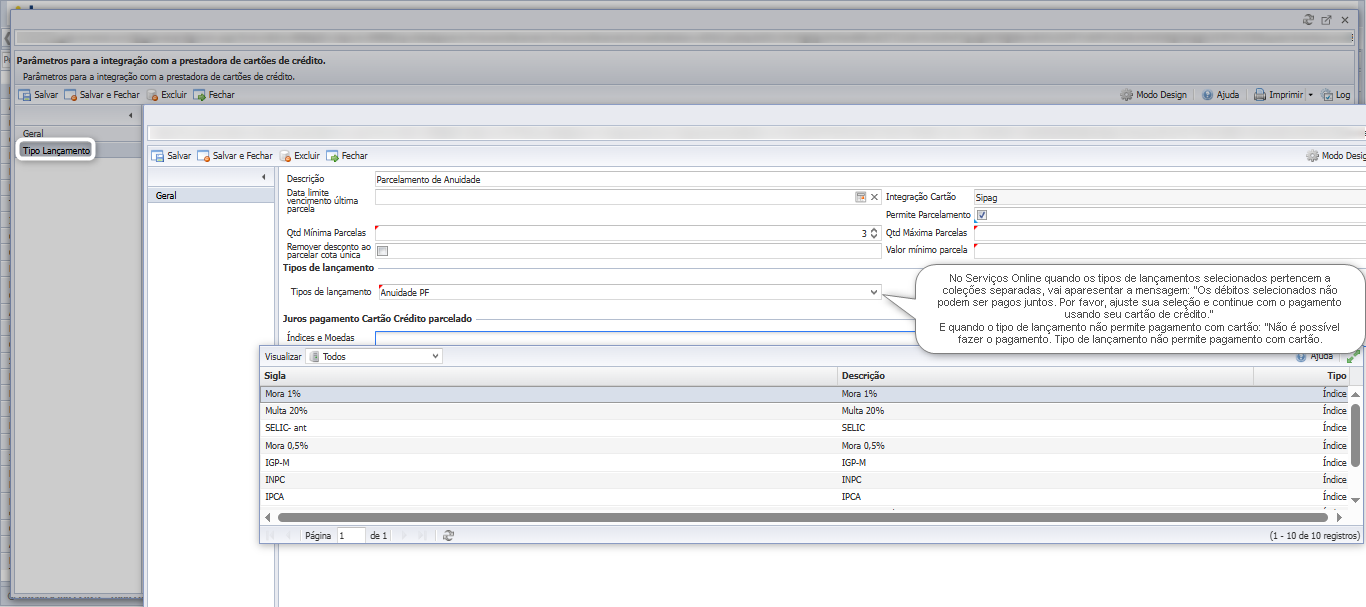Screen dimensions: 1366x607
Task: Open the date picker calendar icon
Action: tap(860, 197)
